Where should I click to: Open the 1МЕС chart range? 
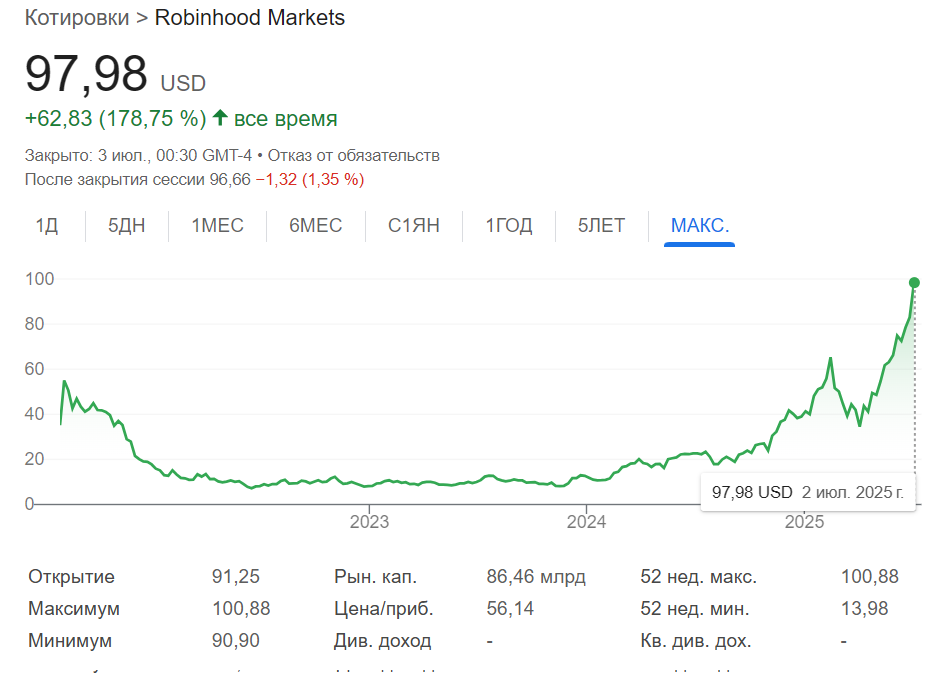pyautogui.click(x=218, y=226)
